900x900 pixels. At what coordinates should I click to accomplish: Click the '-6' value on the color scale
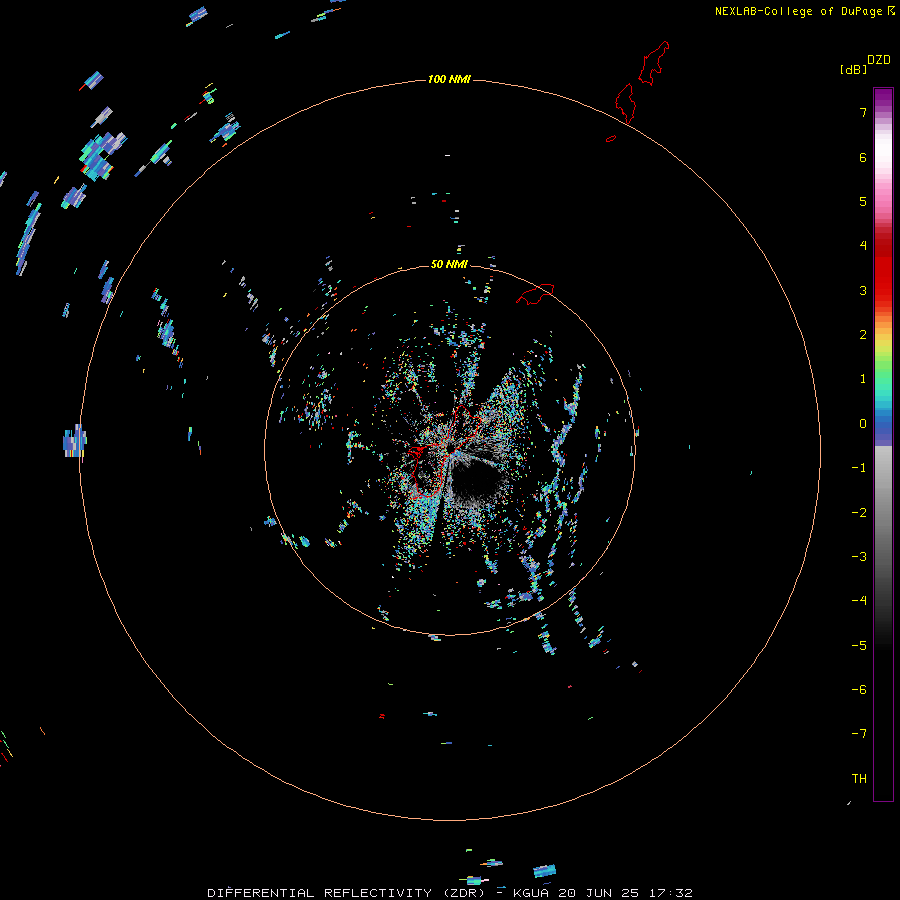(x=859, y=690)
